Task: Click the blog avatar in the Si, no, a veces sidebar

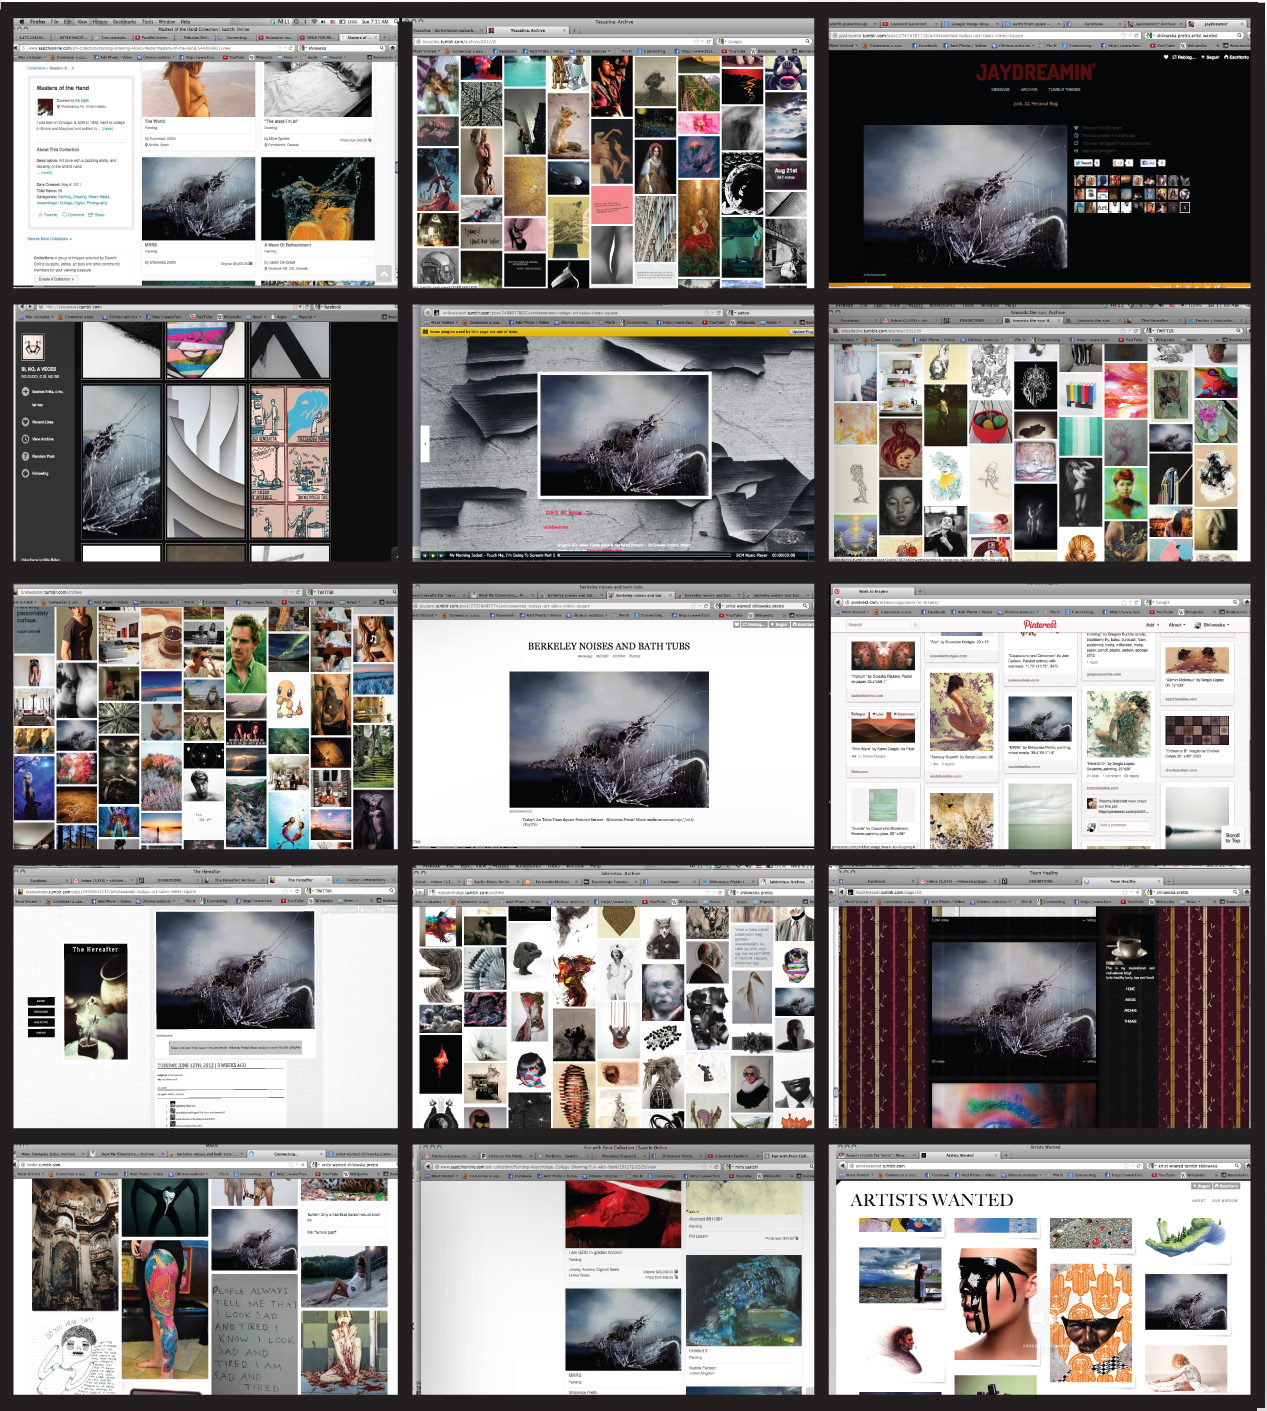Action: click(33, 347)
